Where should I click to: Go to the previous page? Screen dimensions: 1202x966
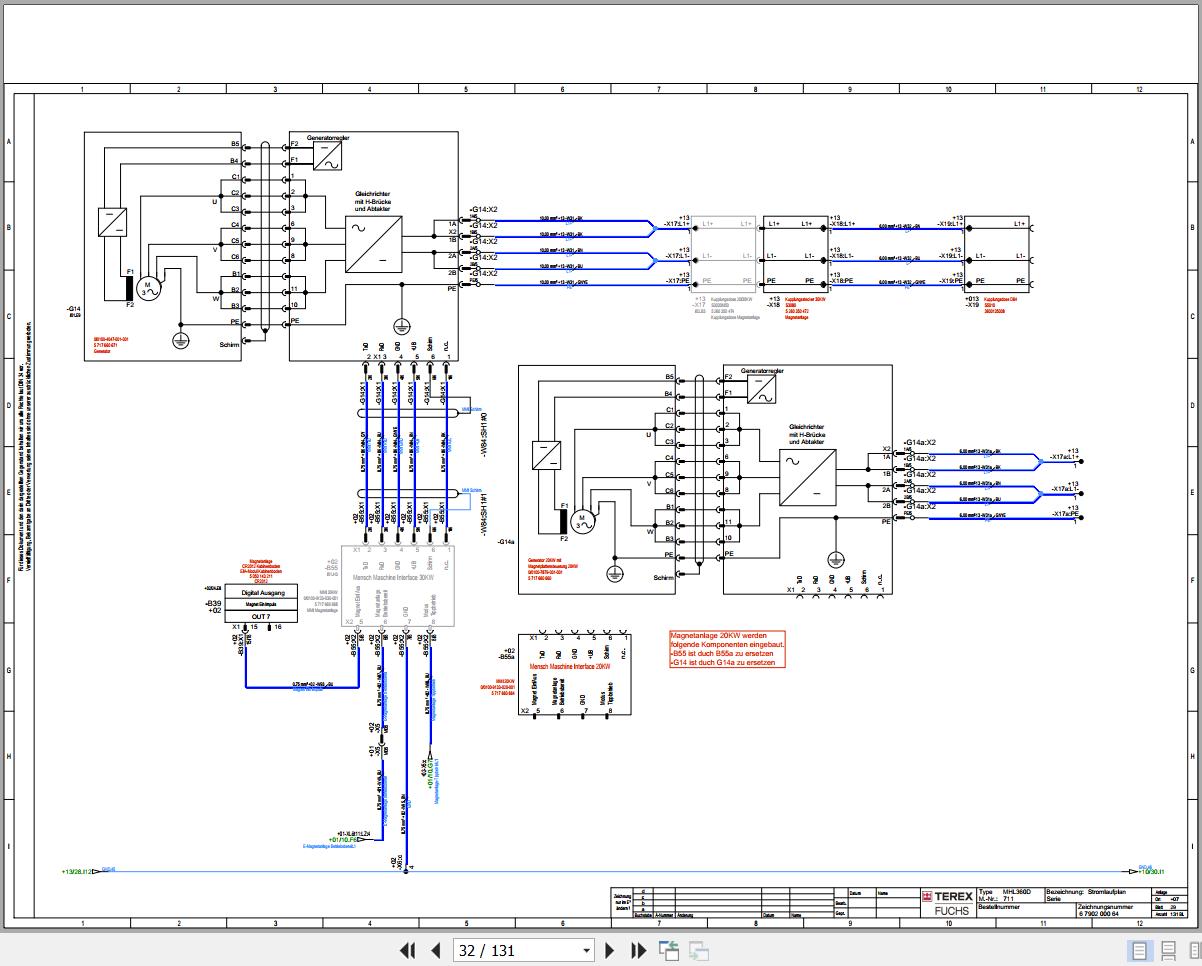point(435,950)
